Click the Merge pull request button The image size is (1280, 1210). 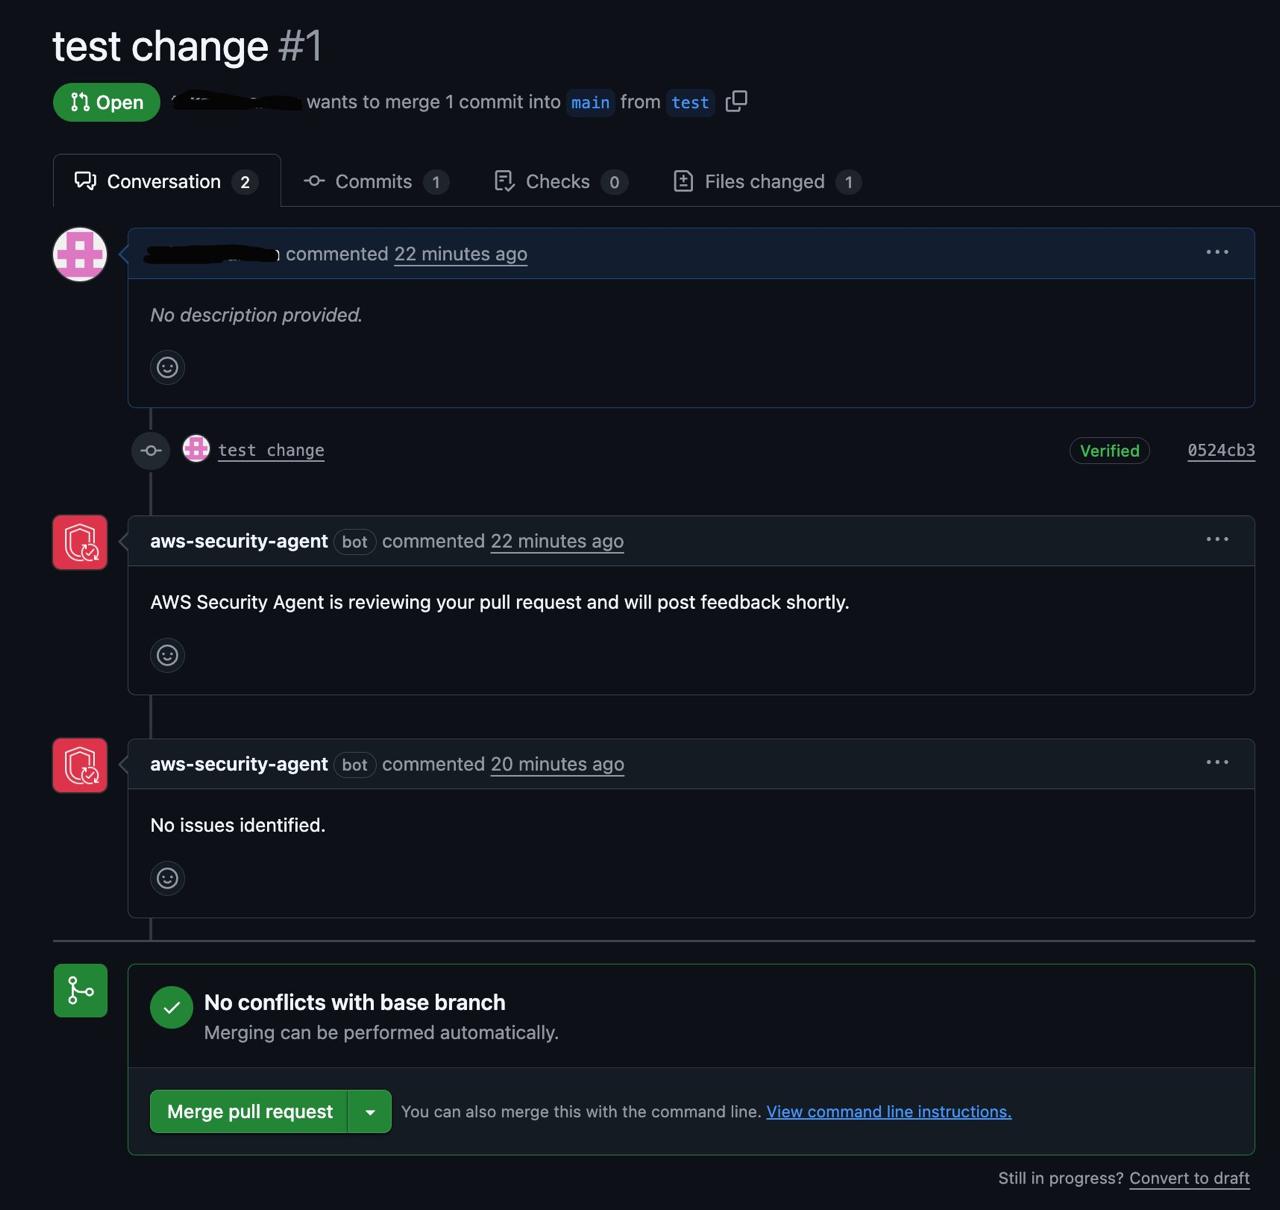[x=249, y=1112]
